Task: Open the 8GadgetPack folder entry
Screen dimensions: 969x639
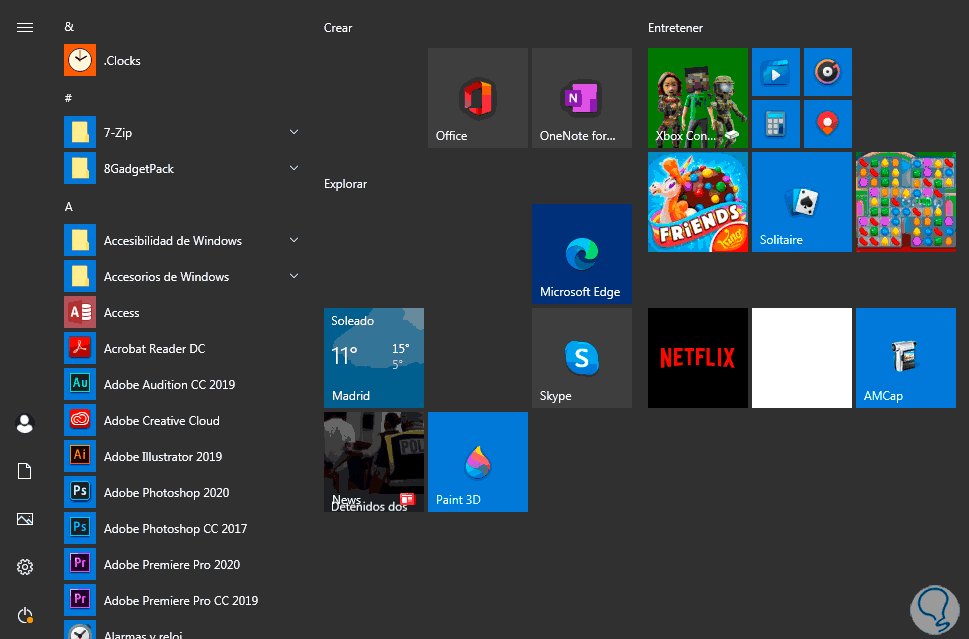Action: click(182, 168)
